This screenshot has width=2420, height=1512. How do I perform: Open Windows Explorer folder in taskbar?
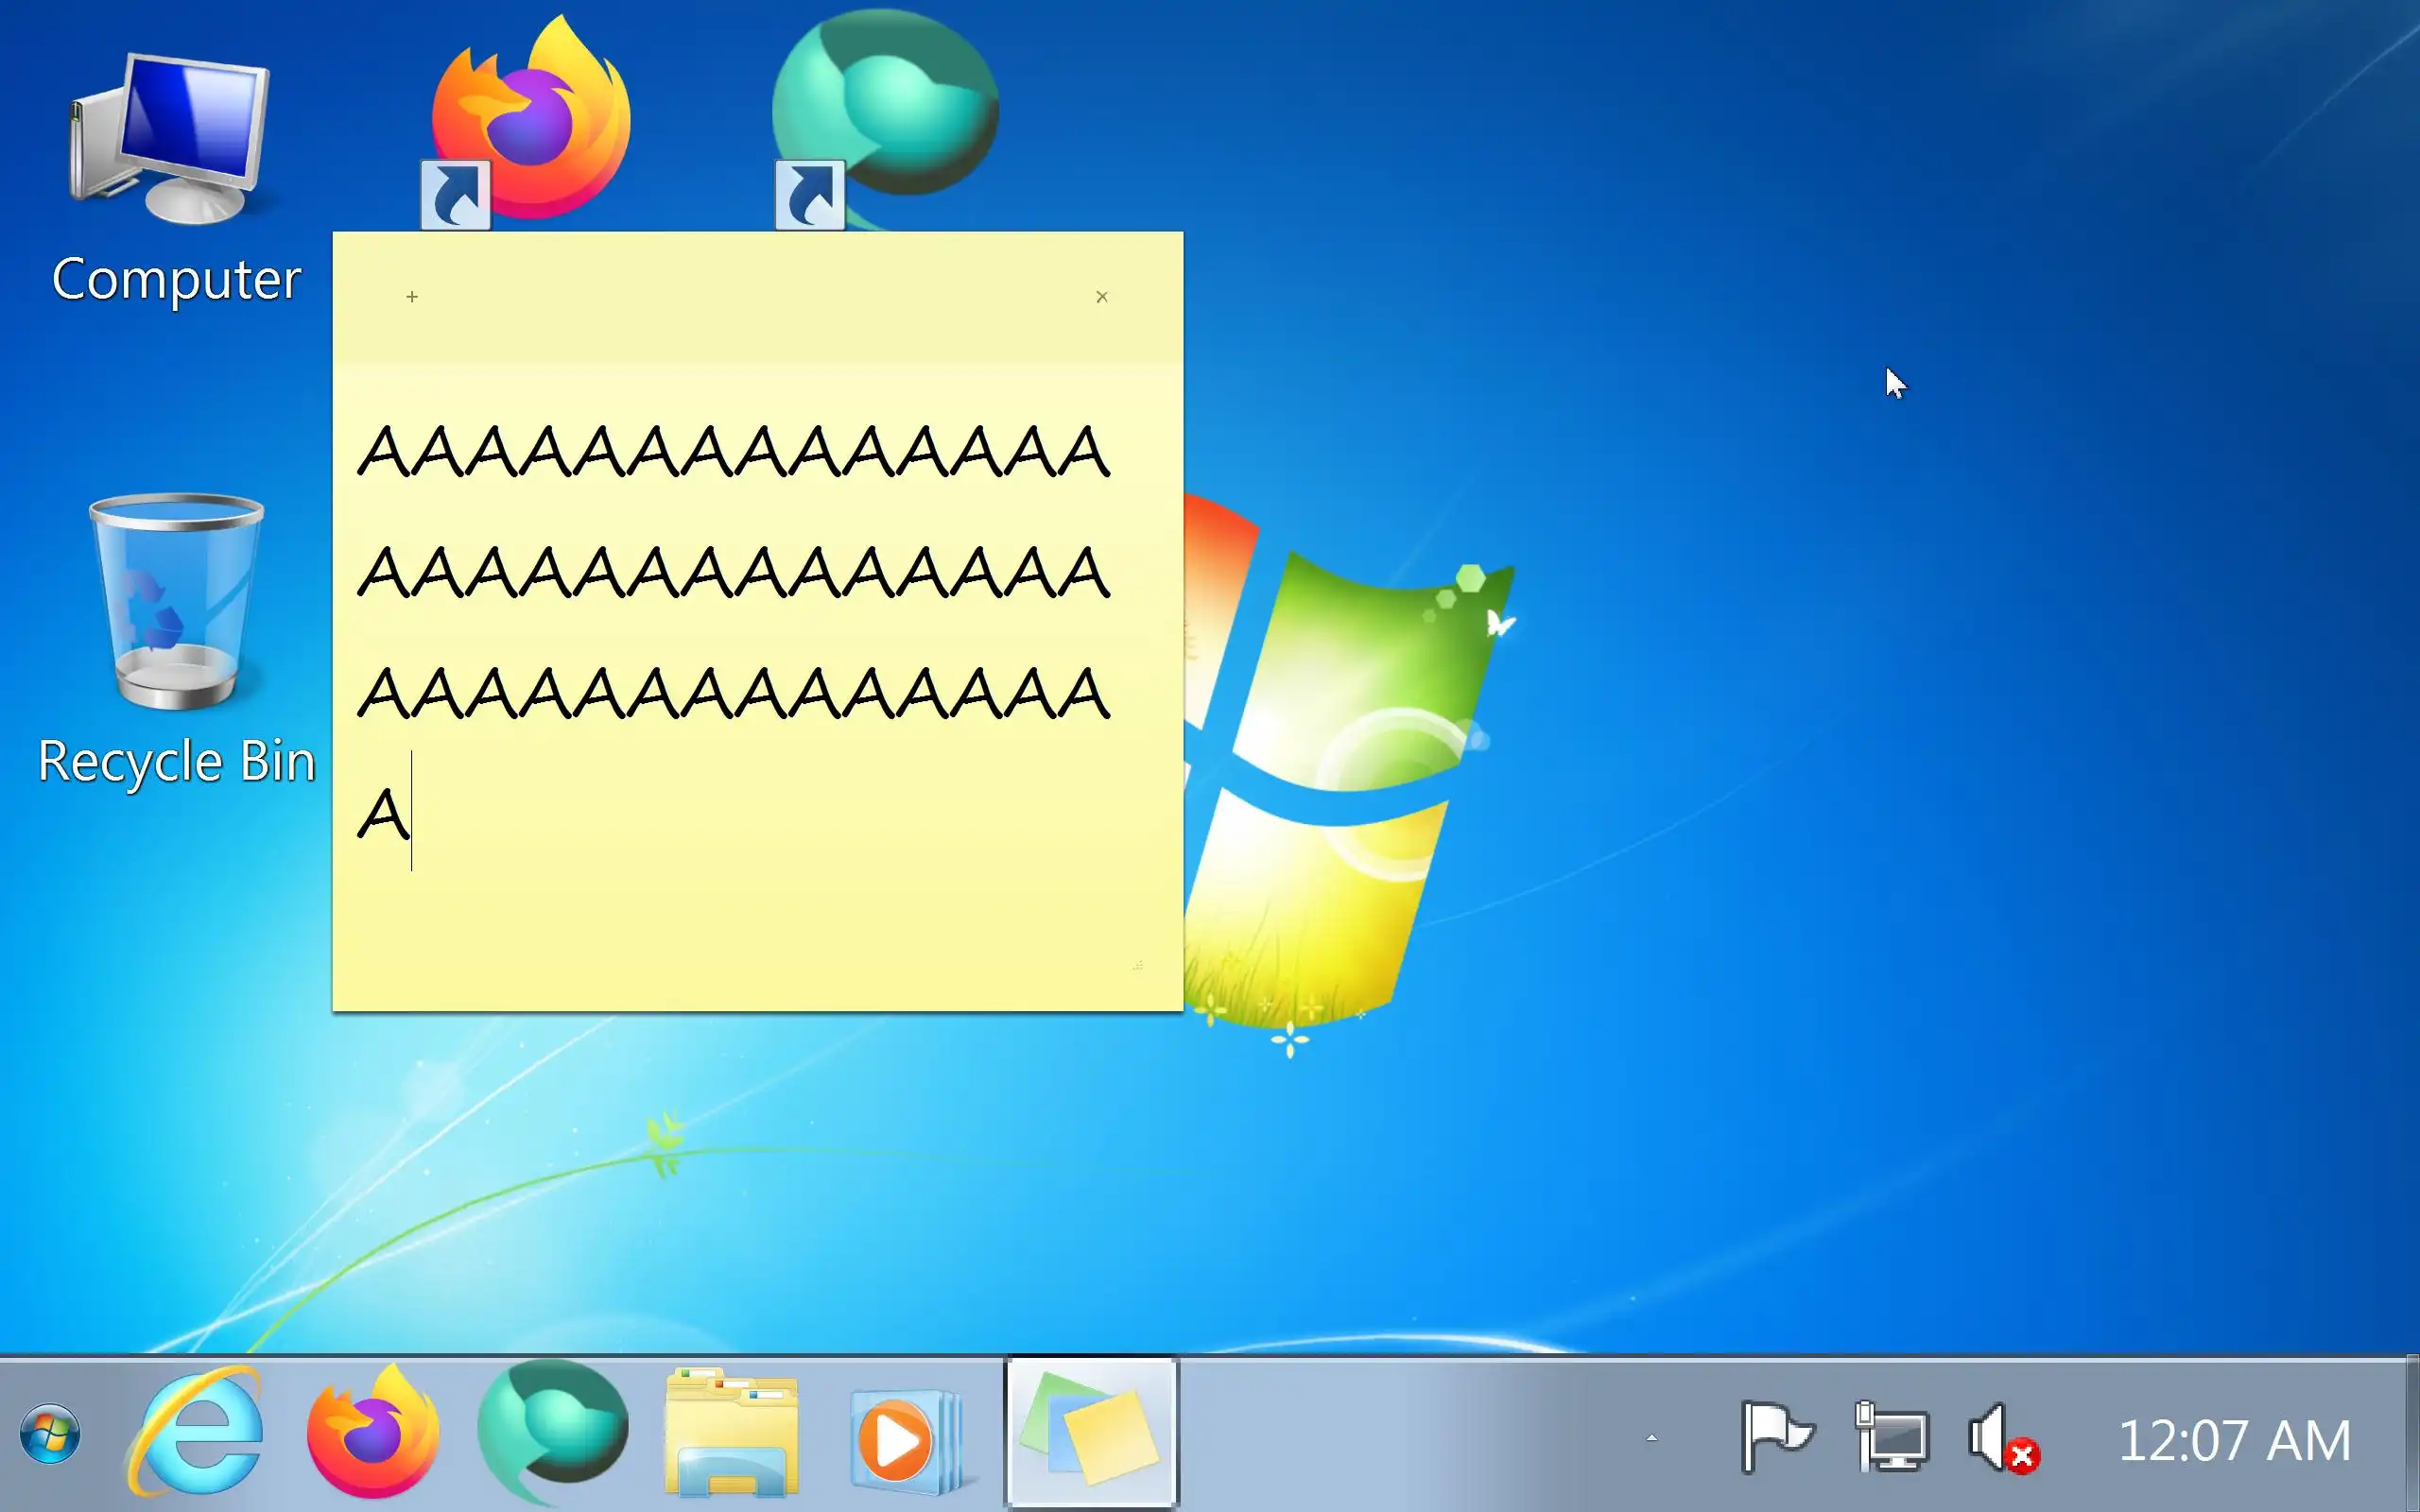tap(731, 1436)
